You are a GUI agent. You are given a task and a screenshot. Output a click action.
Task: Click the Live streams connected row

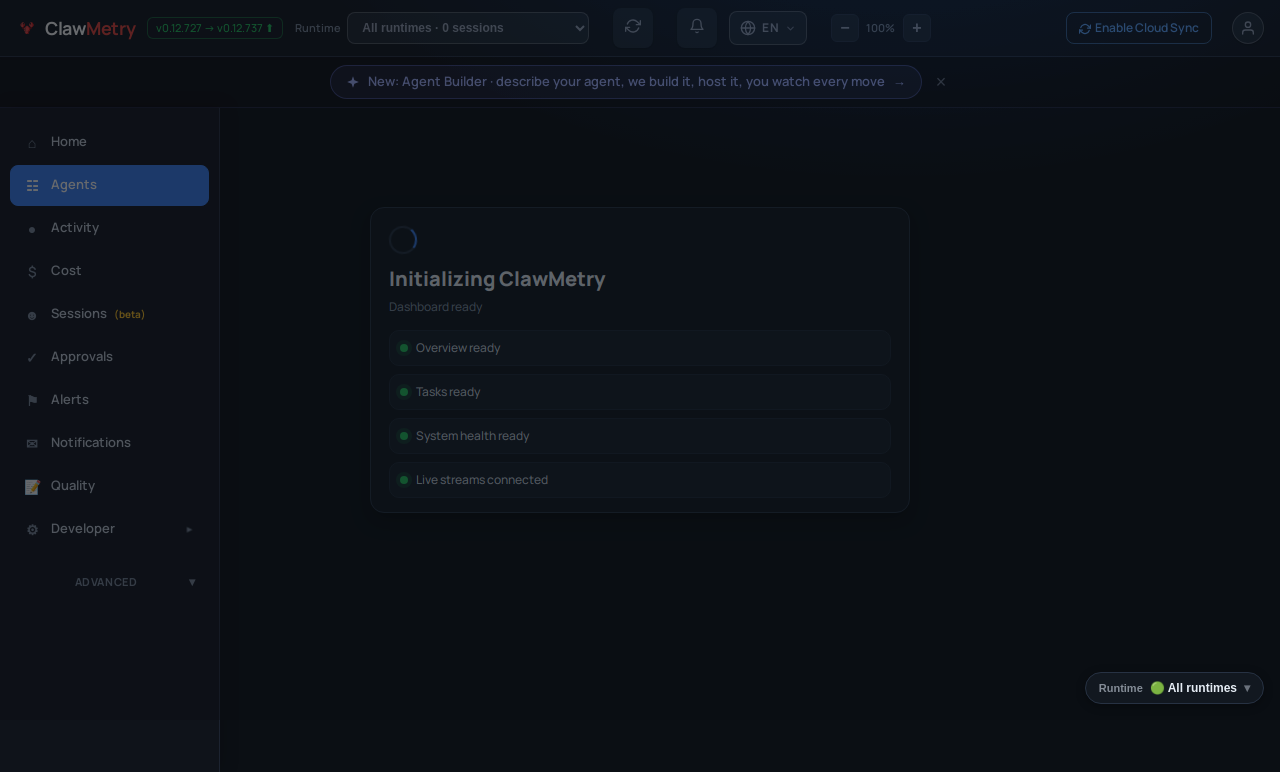pos(640,480)
